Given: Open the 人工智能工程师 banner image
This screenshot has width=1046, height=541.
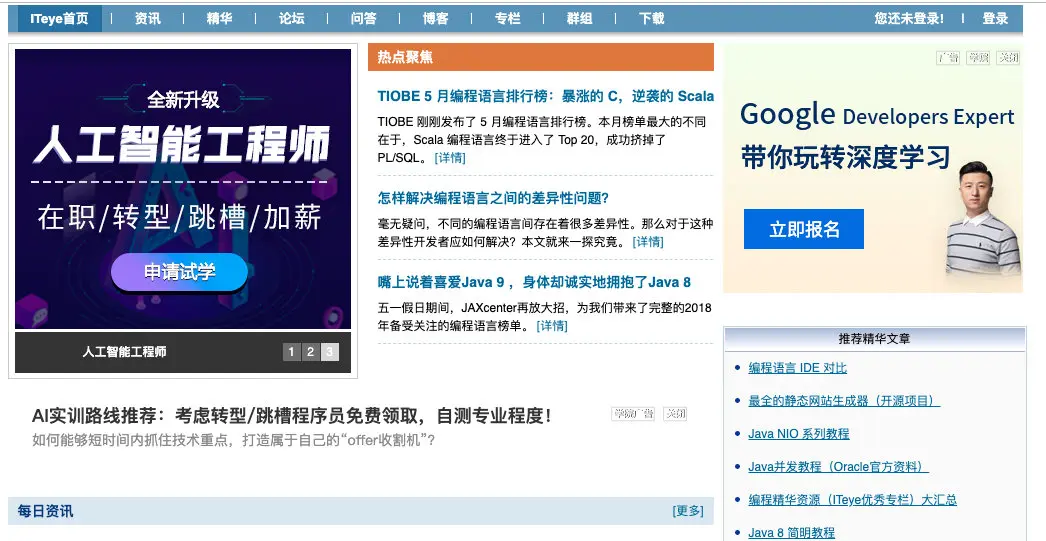Looking at the screenshot, I should pyautogui.click(x=183, y=189).
